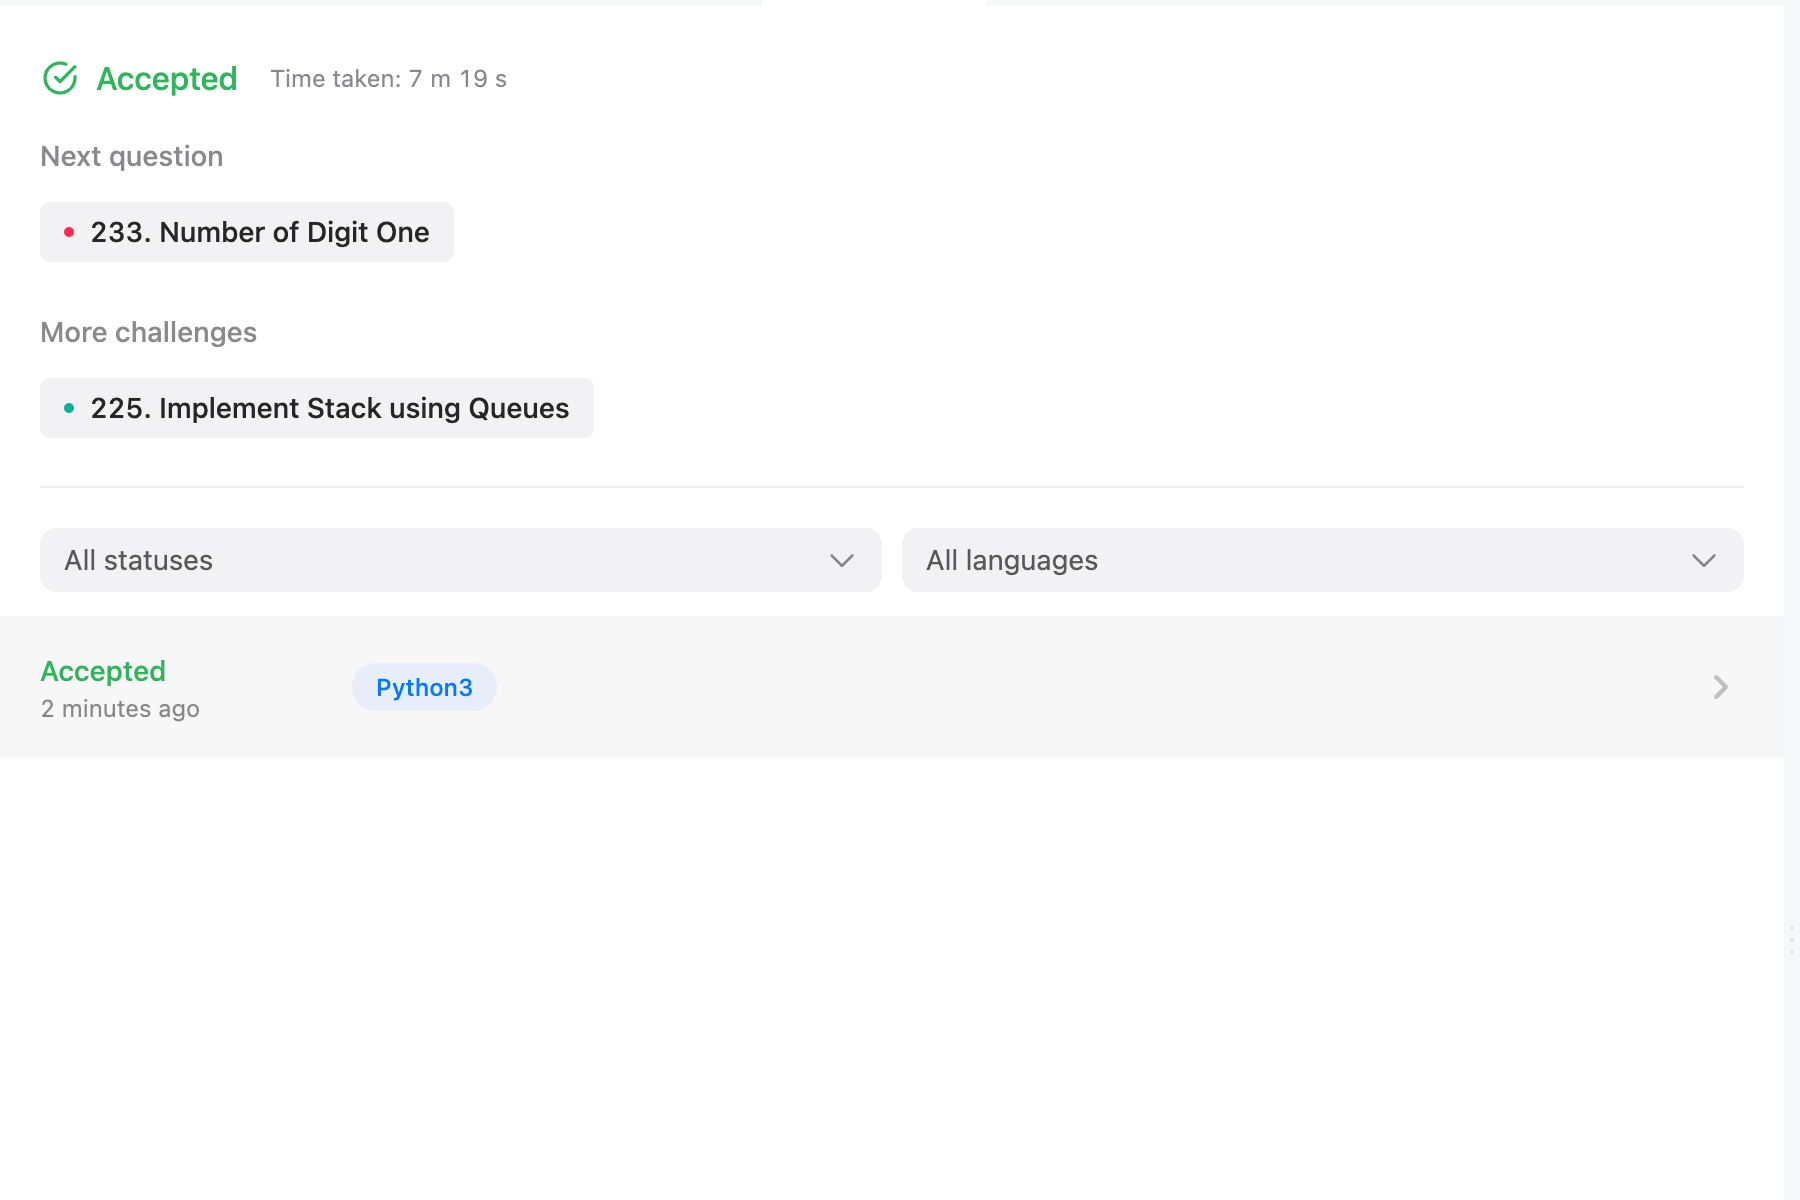The height and width of the screenshot is (1200, 1800).
Task: Click the chevron arrow in All statuses
Action: click(x=841, y=560)
